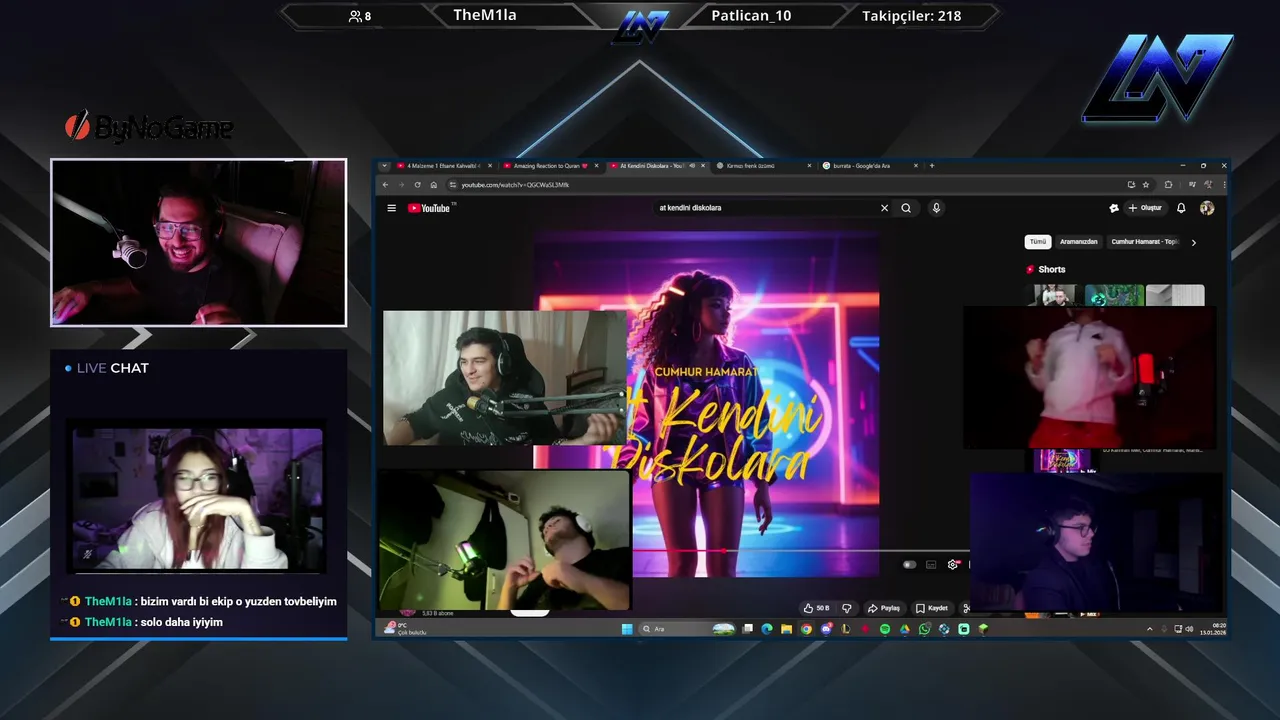Click the red video progress bar

(678, 550)
